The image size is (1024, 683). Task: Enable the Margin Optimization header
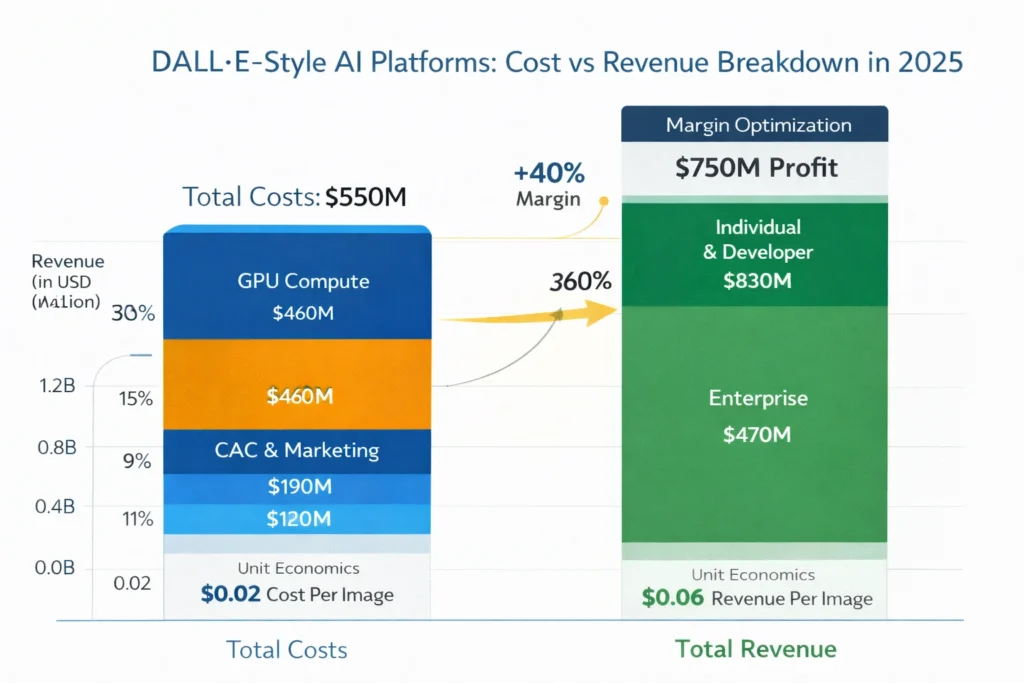(x=755, y=124)
